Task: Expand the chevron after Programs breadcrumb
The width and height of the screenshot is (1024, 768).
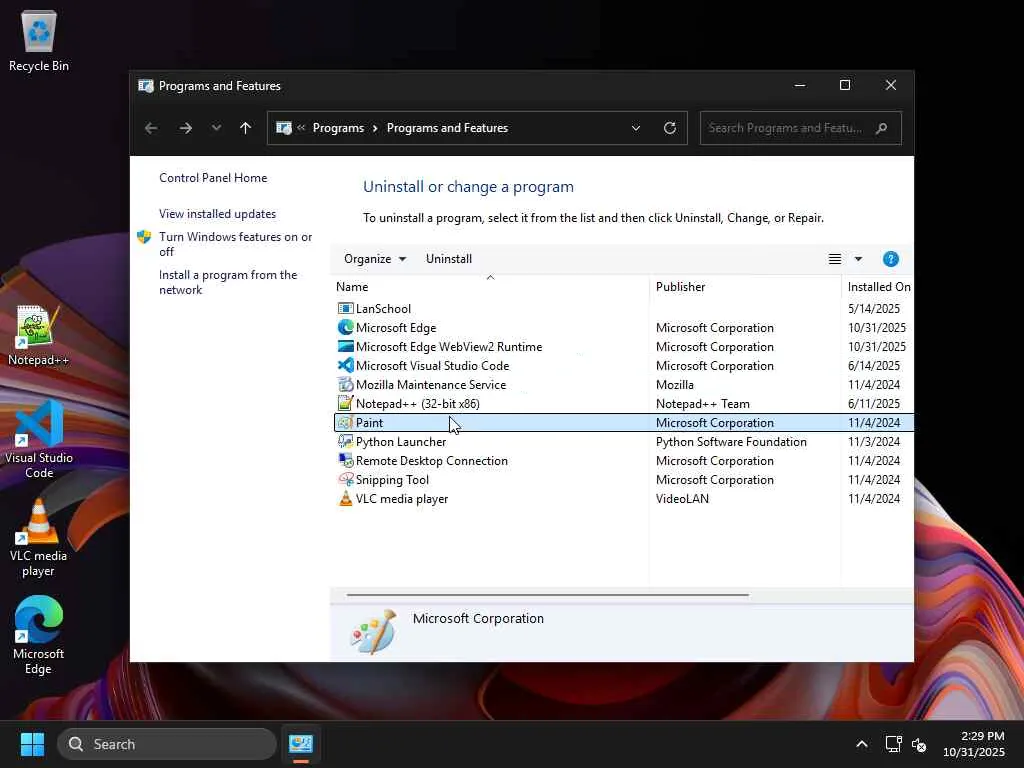Action: (x=375, y=128)
